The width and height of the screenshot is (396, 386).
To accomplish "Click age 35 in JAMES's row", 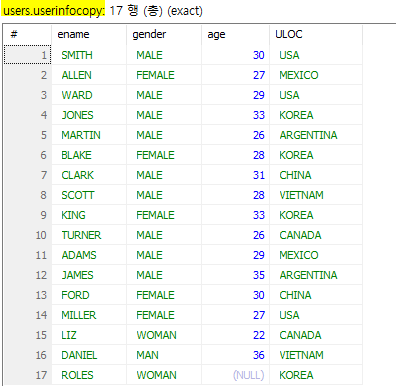I will pos(235,275).
